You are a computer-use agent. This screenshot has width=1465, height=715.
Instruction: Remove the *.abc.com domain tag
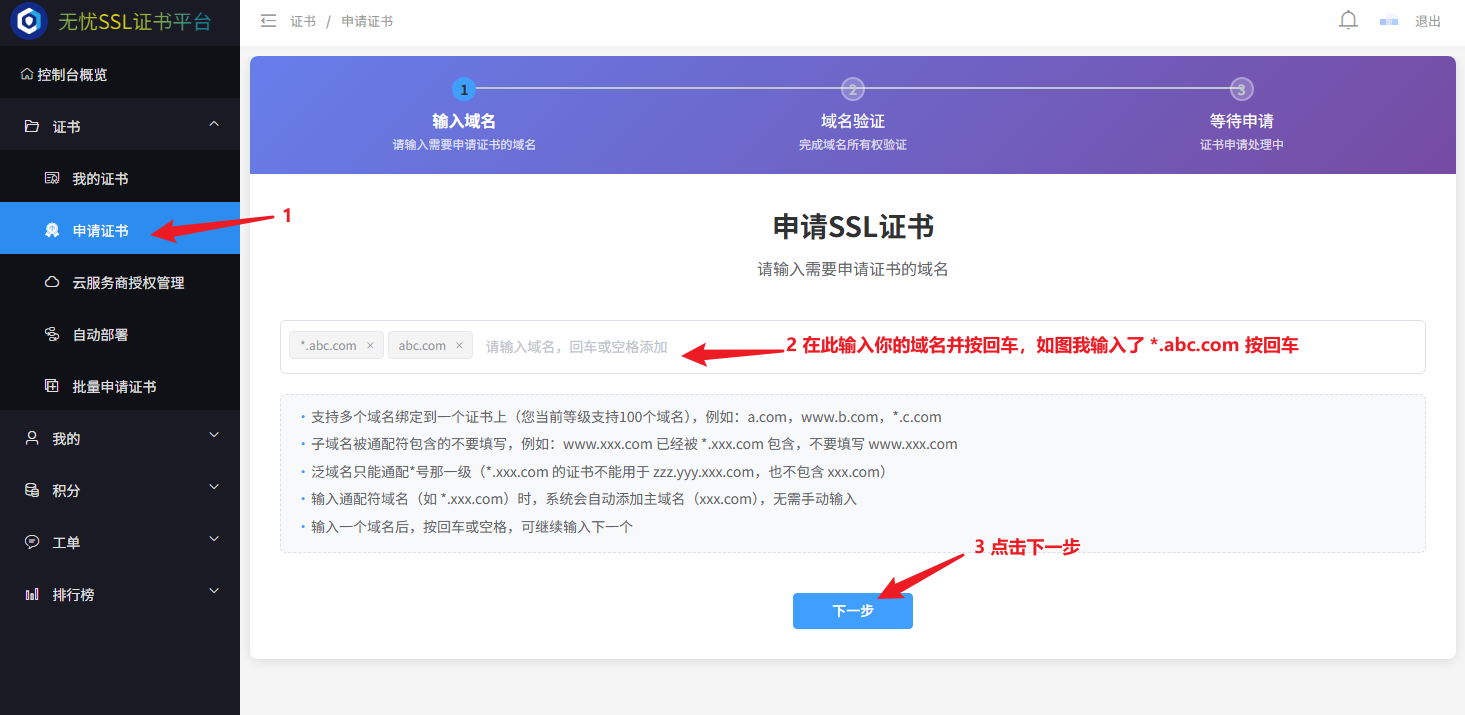370,345
